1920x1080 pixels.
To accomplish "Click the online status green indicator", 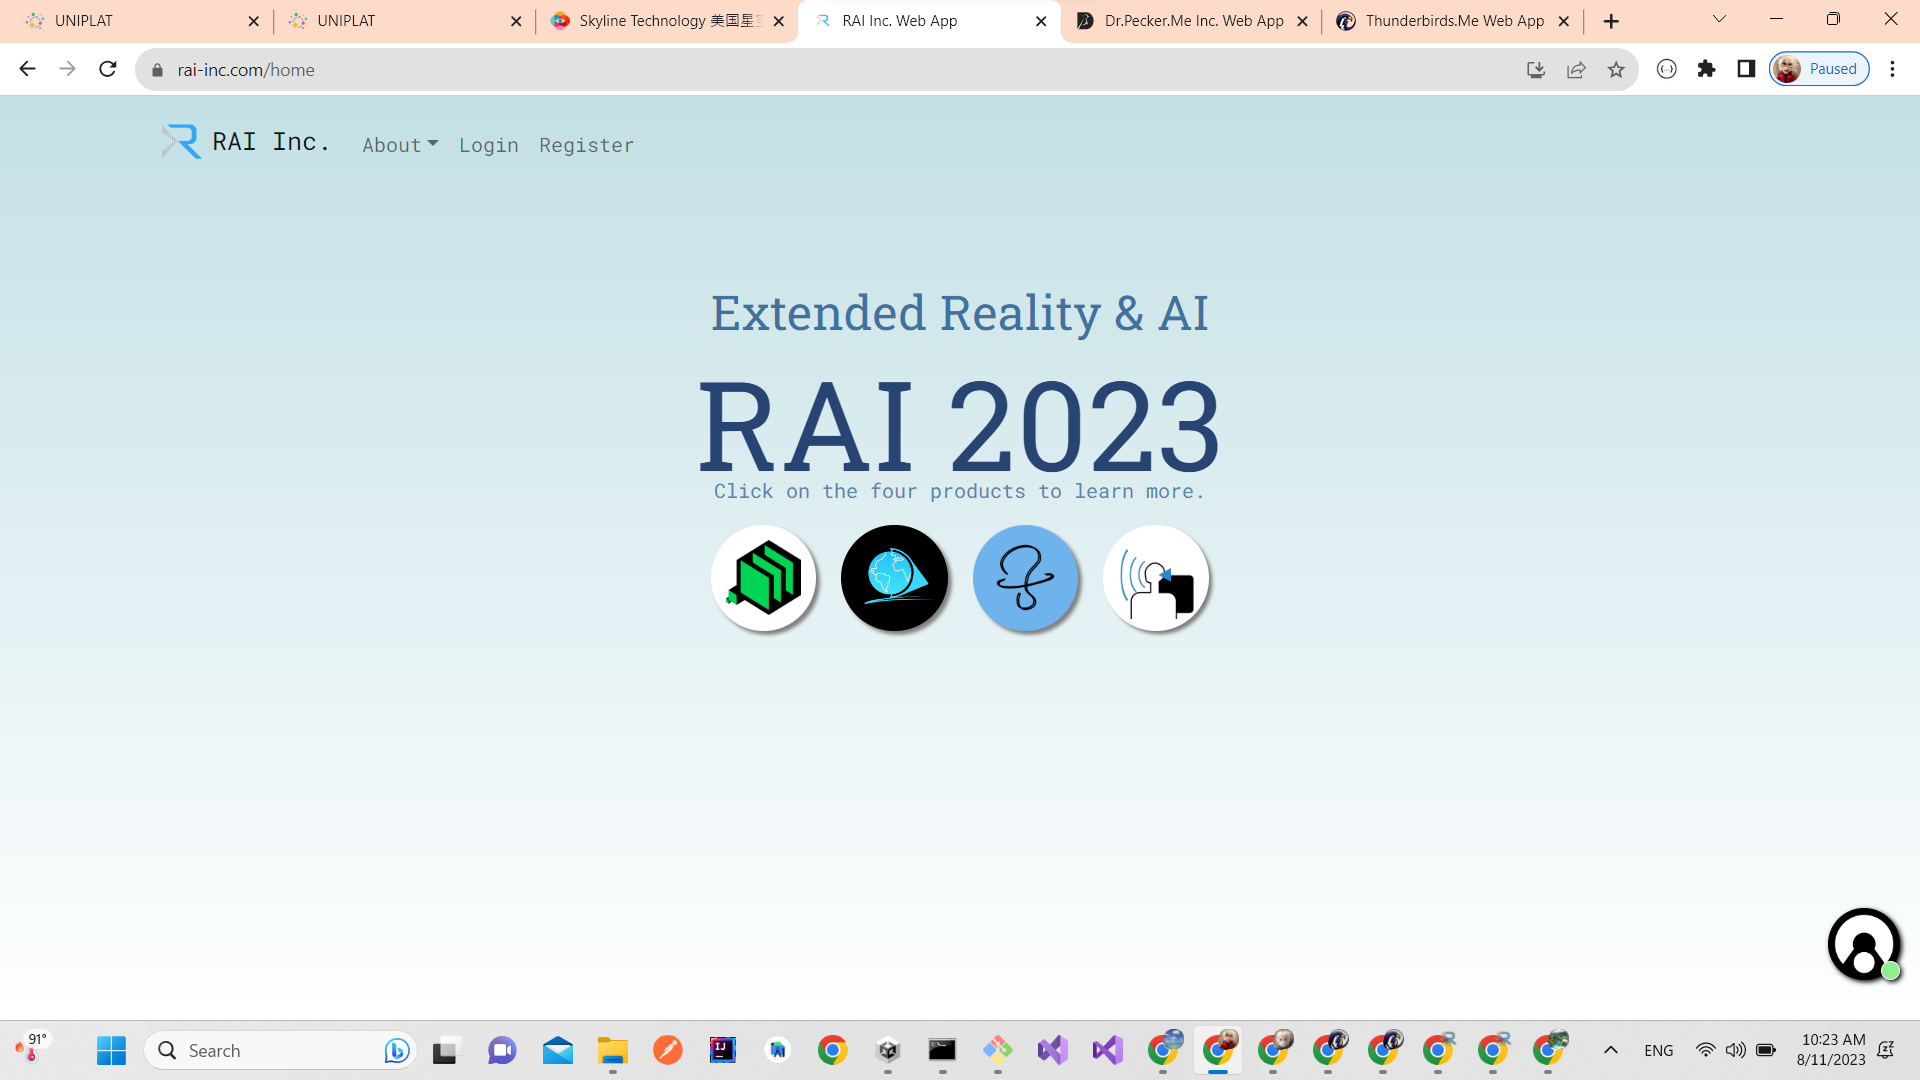I will click(1889, 970).
